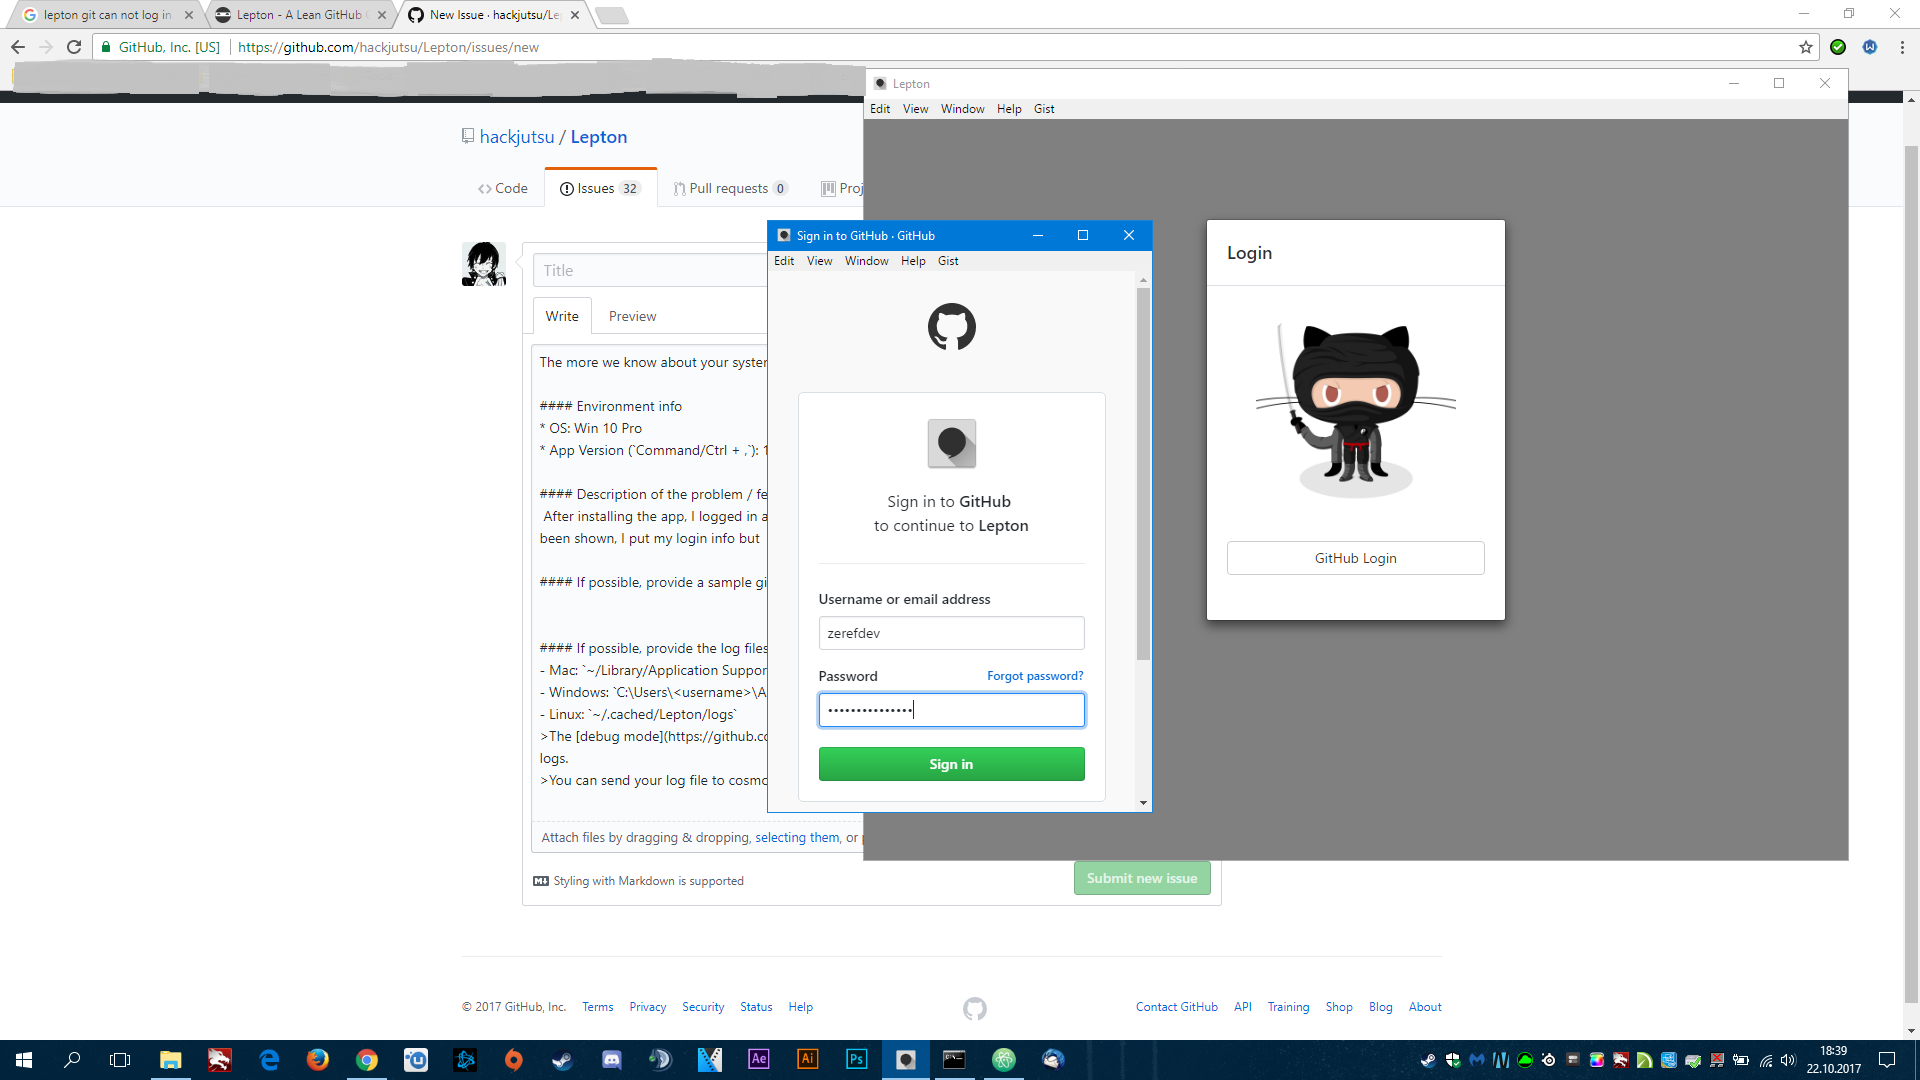Viewport: 1920px width, 1080px height.
Task: Open the Gist menu in the sign-in window
Action: click(x=947, y=260)
